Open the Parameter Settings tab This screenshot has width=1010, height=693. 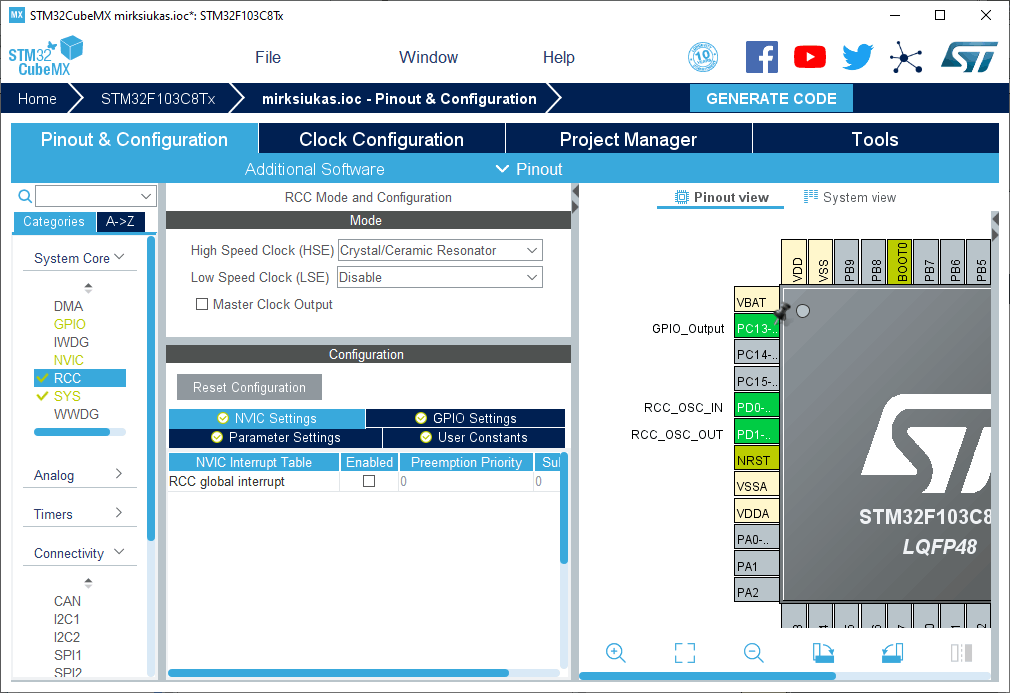tap(276, 437)
